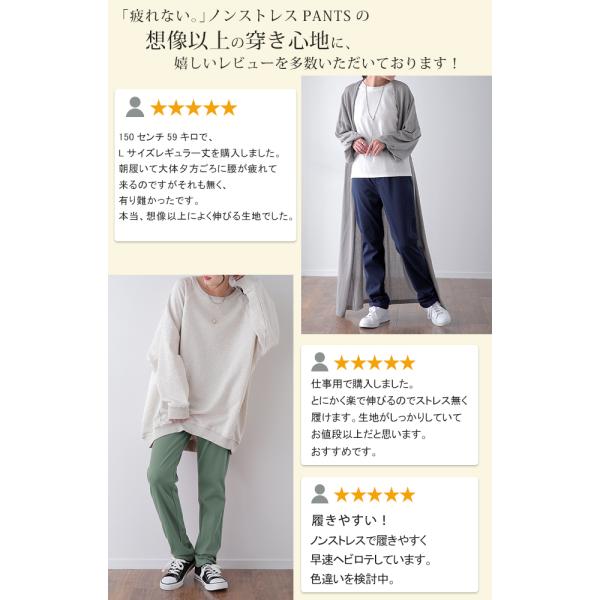Click the subheading 嬉しいレビューを多数いただいております
The width and height of the screenshot is (600, 600).
pos(316,63)
